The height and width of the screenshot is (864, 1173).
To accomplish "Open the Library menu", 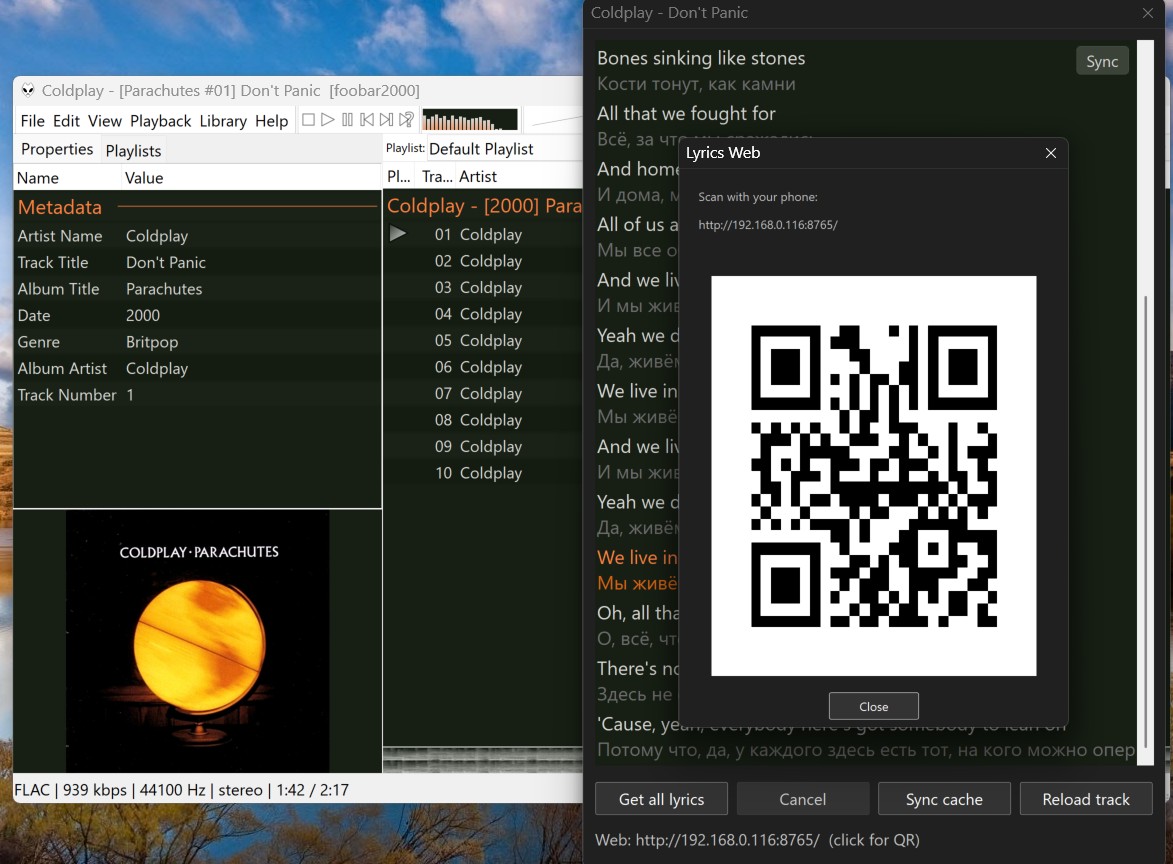I will pyautogui.click(x=223, y=121).
